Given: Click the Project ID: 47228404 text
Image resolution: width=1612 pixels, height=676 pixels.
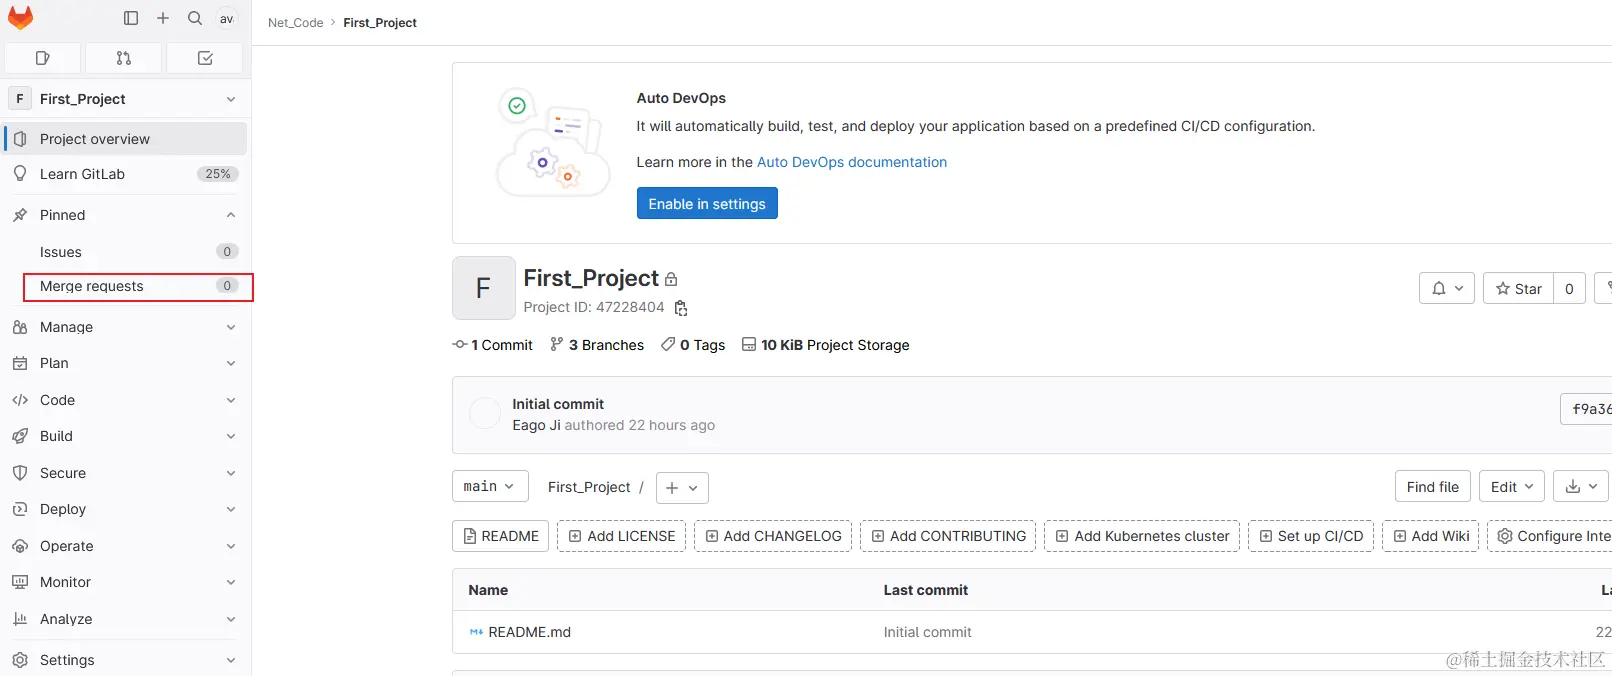Looking at the screenshot, I should click(x=594, y=307).
